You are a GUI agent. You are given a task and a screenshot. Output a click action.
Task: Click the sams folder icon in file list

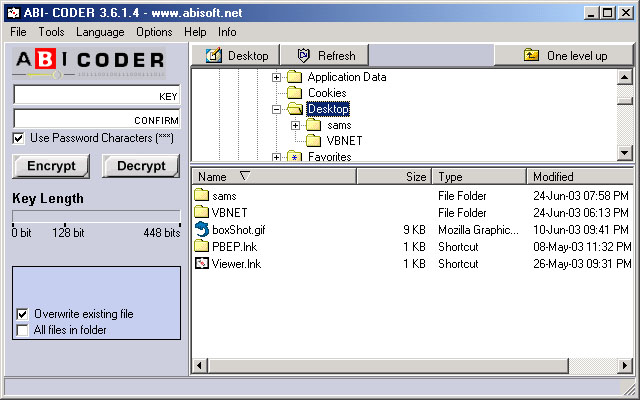pyautogui.click(x=202, y=195)
